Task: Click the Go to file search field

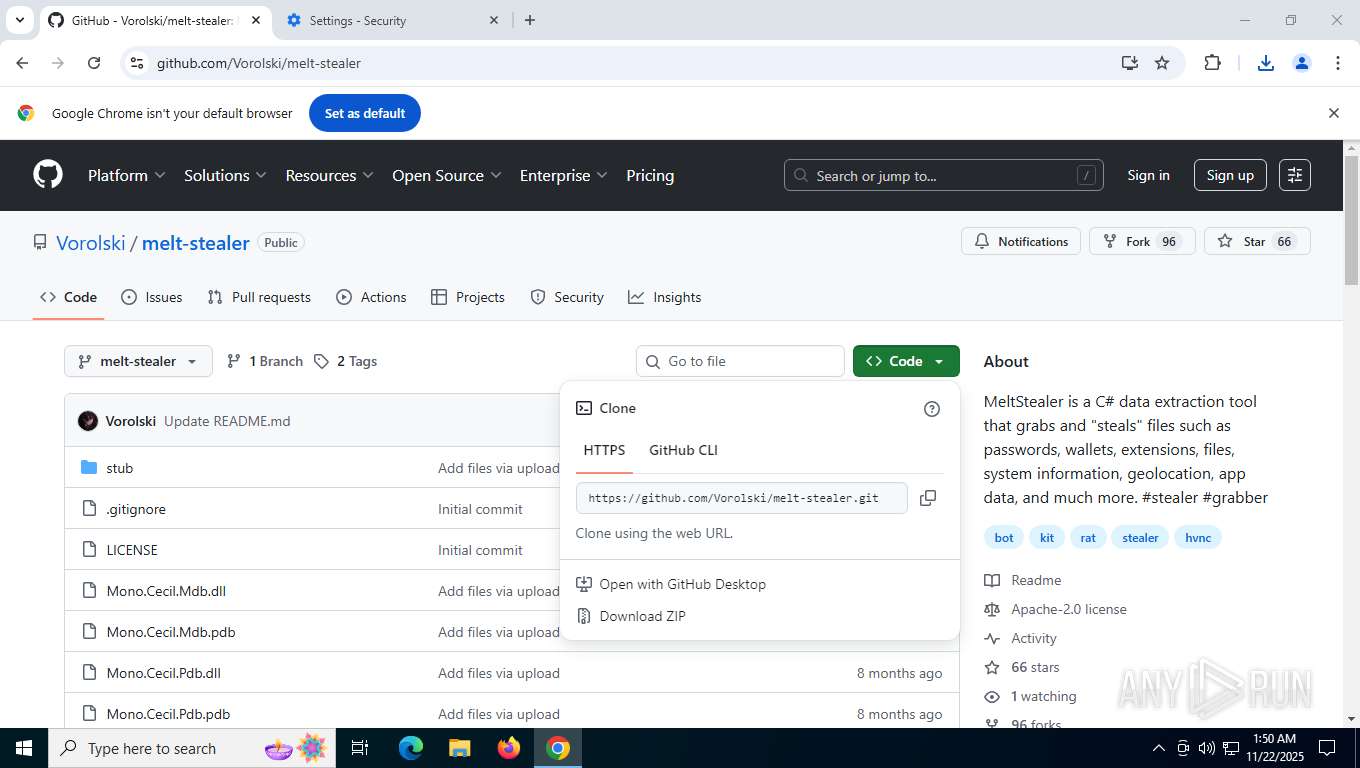Action: coord(740,361)
